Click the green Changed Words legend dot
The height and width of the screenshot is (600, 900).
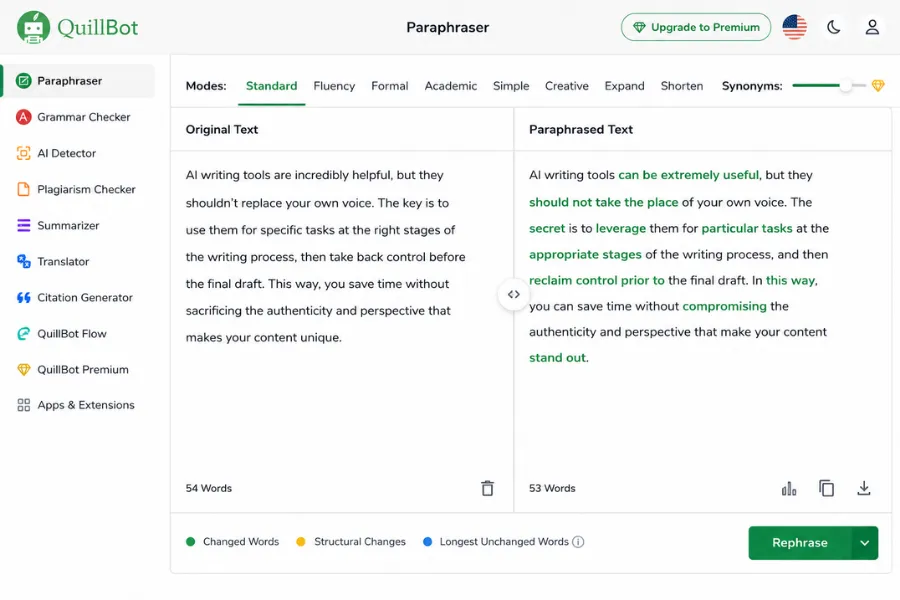click(x=191, y=541)
